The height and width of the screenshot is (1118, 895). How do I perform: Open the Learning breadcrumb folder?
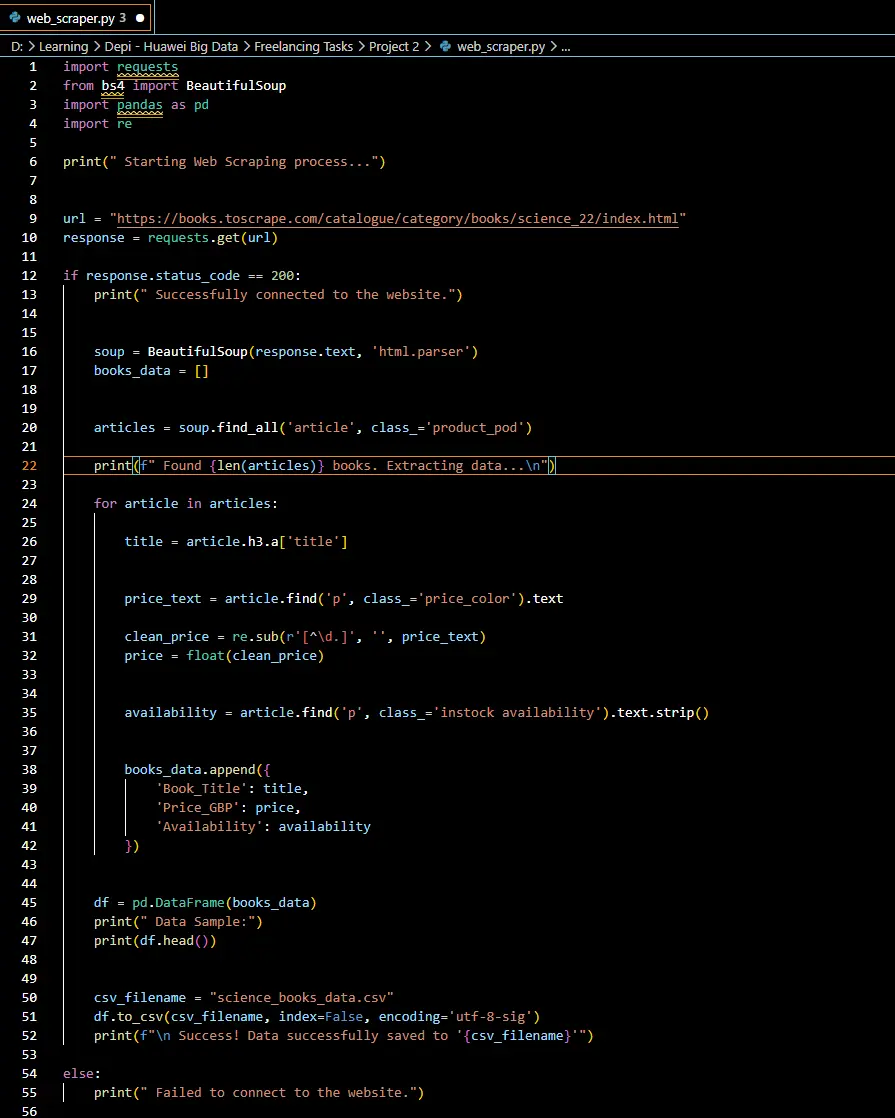63,46
